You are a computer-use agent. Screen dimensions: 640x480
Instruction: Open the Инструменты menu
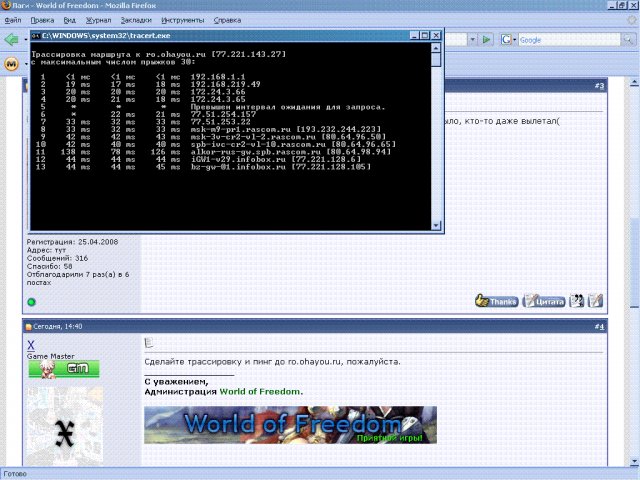click(x=182, y=20)
